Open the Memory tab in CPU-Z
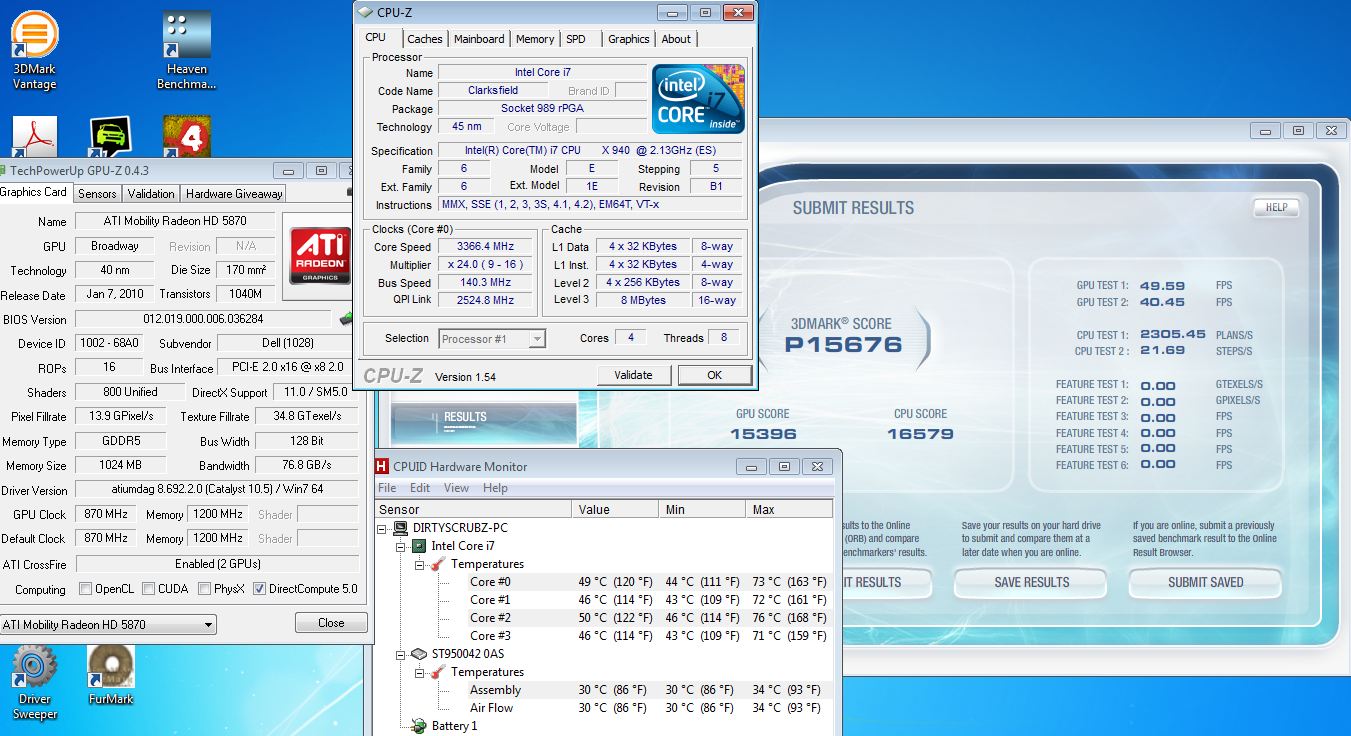This screenshot has height=736, width=1351. click(x=535, y=39)
